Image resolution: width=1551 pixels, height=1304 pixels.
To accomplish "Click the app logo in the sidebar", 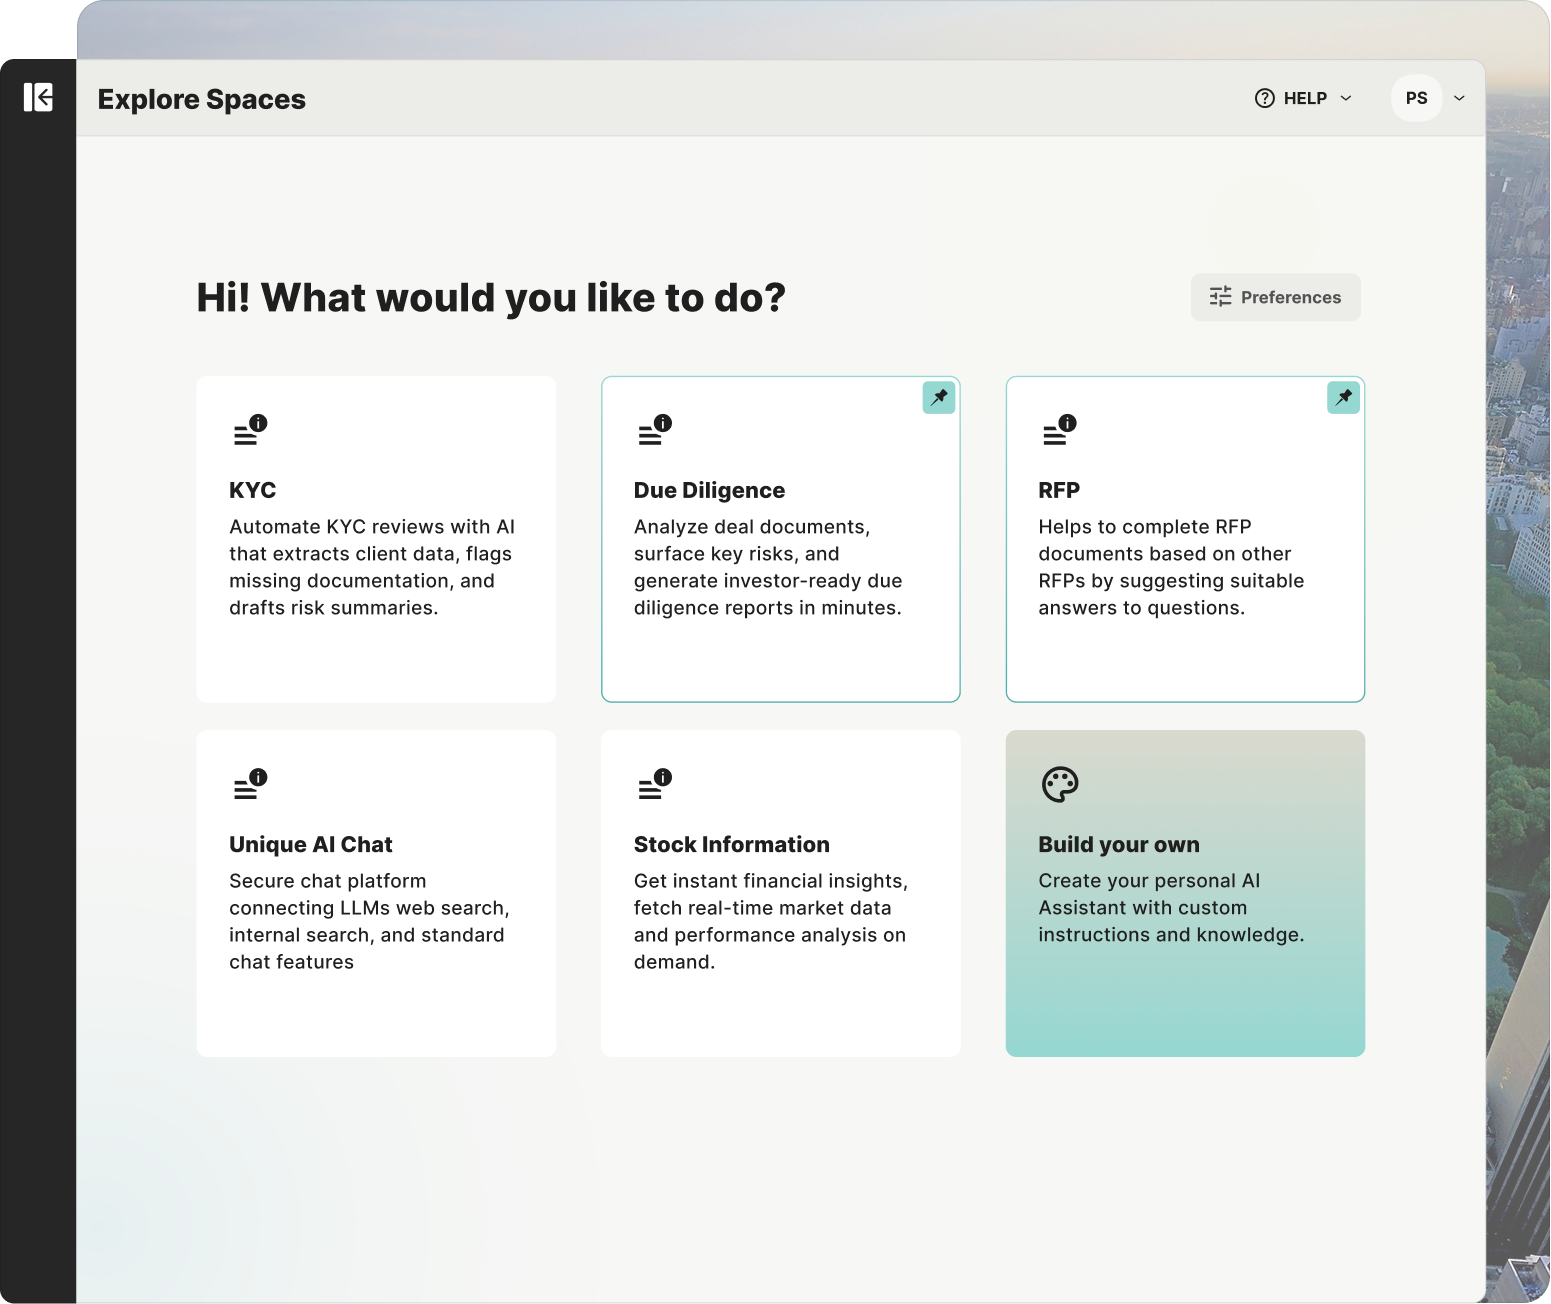I will pyautogui.click(x=37, y=98).
